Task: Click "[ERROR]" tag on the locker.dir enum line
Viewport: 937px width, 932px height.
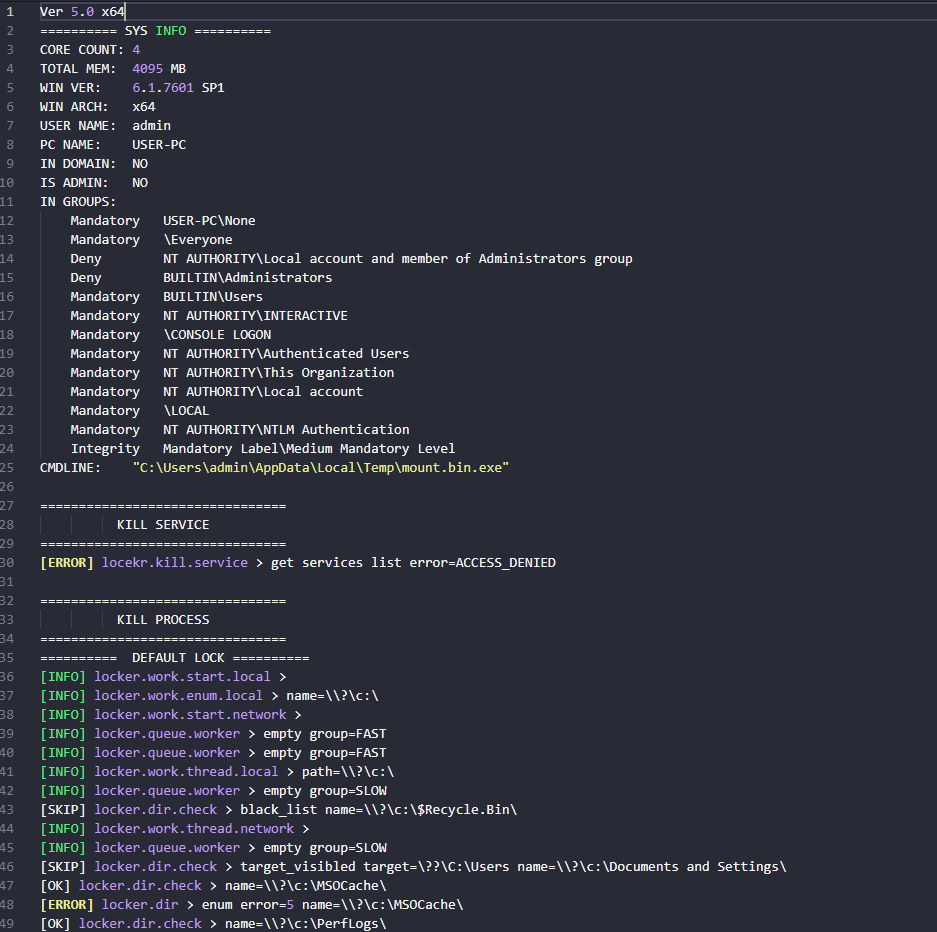Action: [67, 905]
